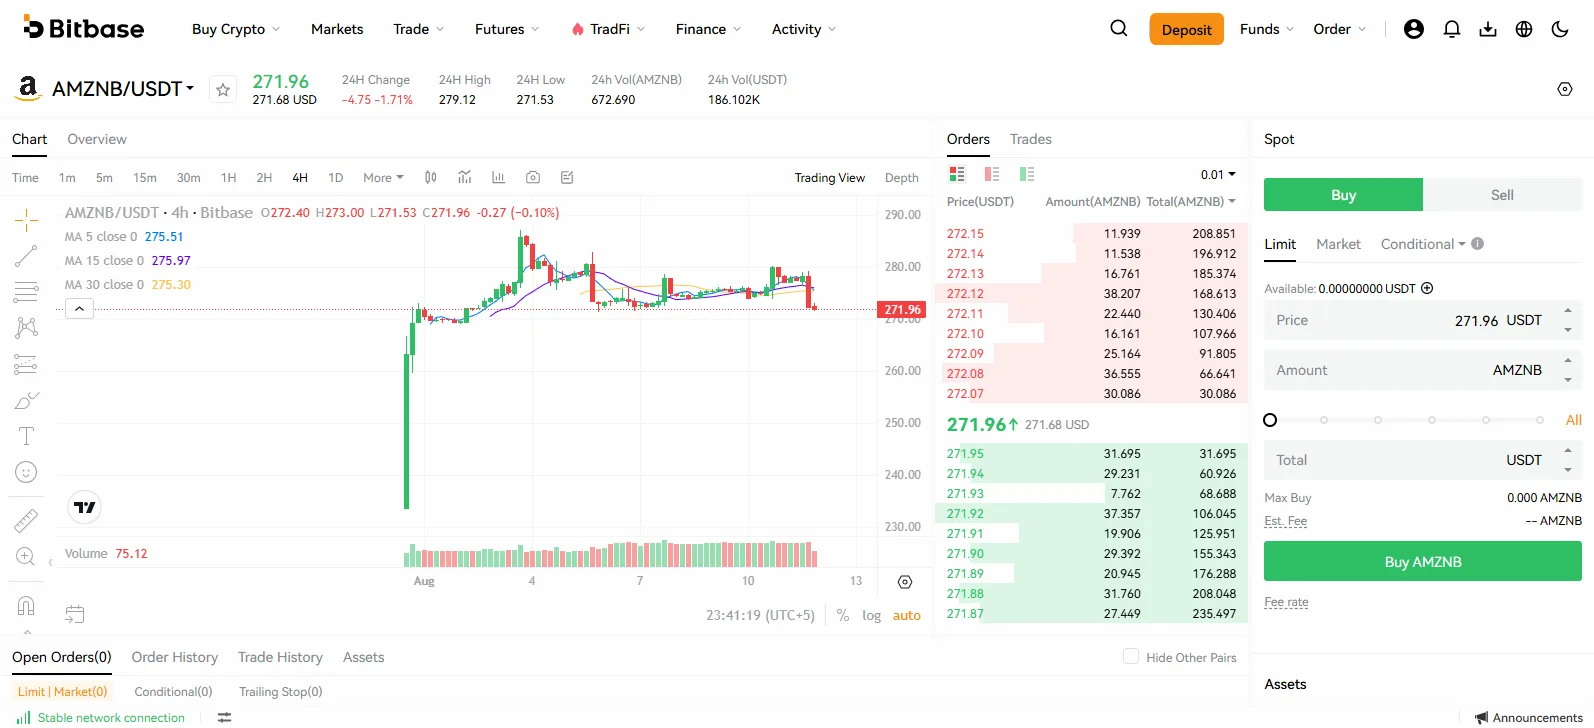
Task: Select the crosshair cursor tool
Action: click(x=26, y=219)
